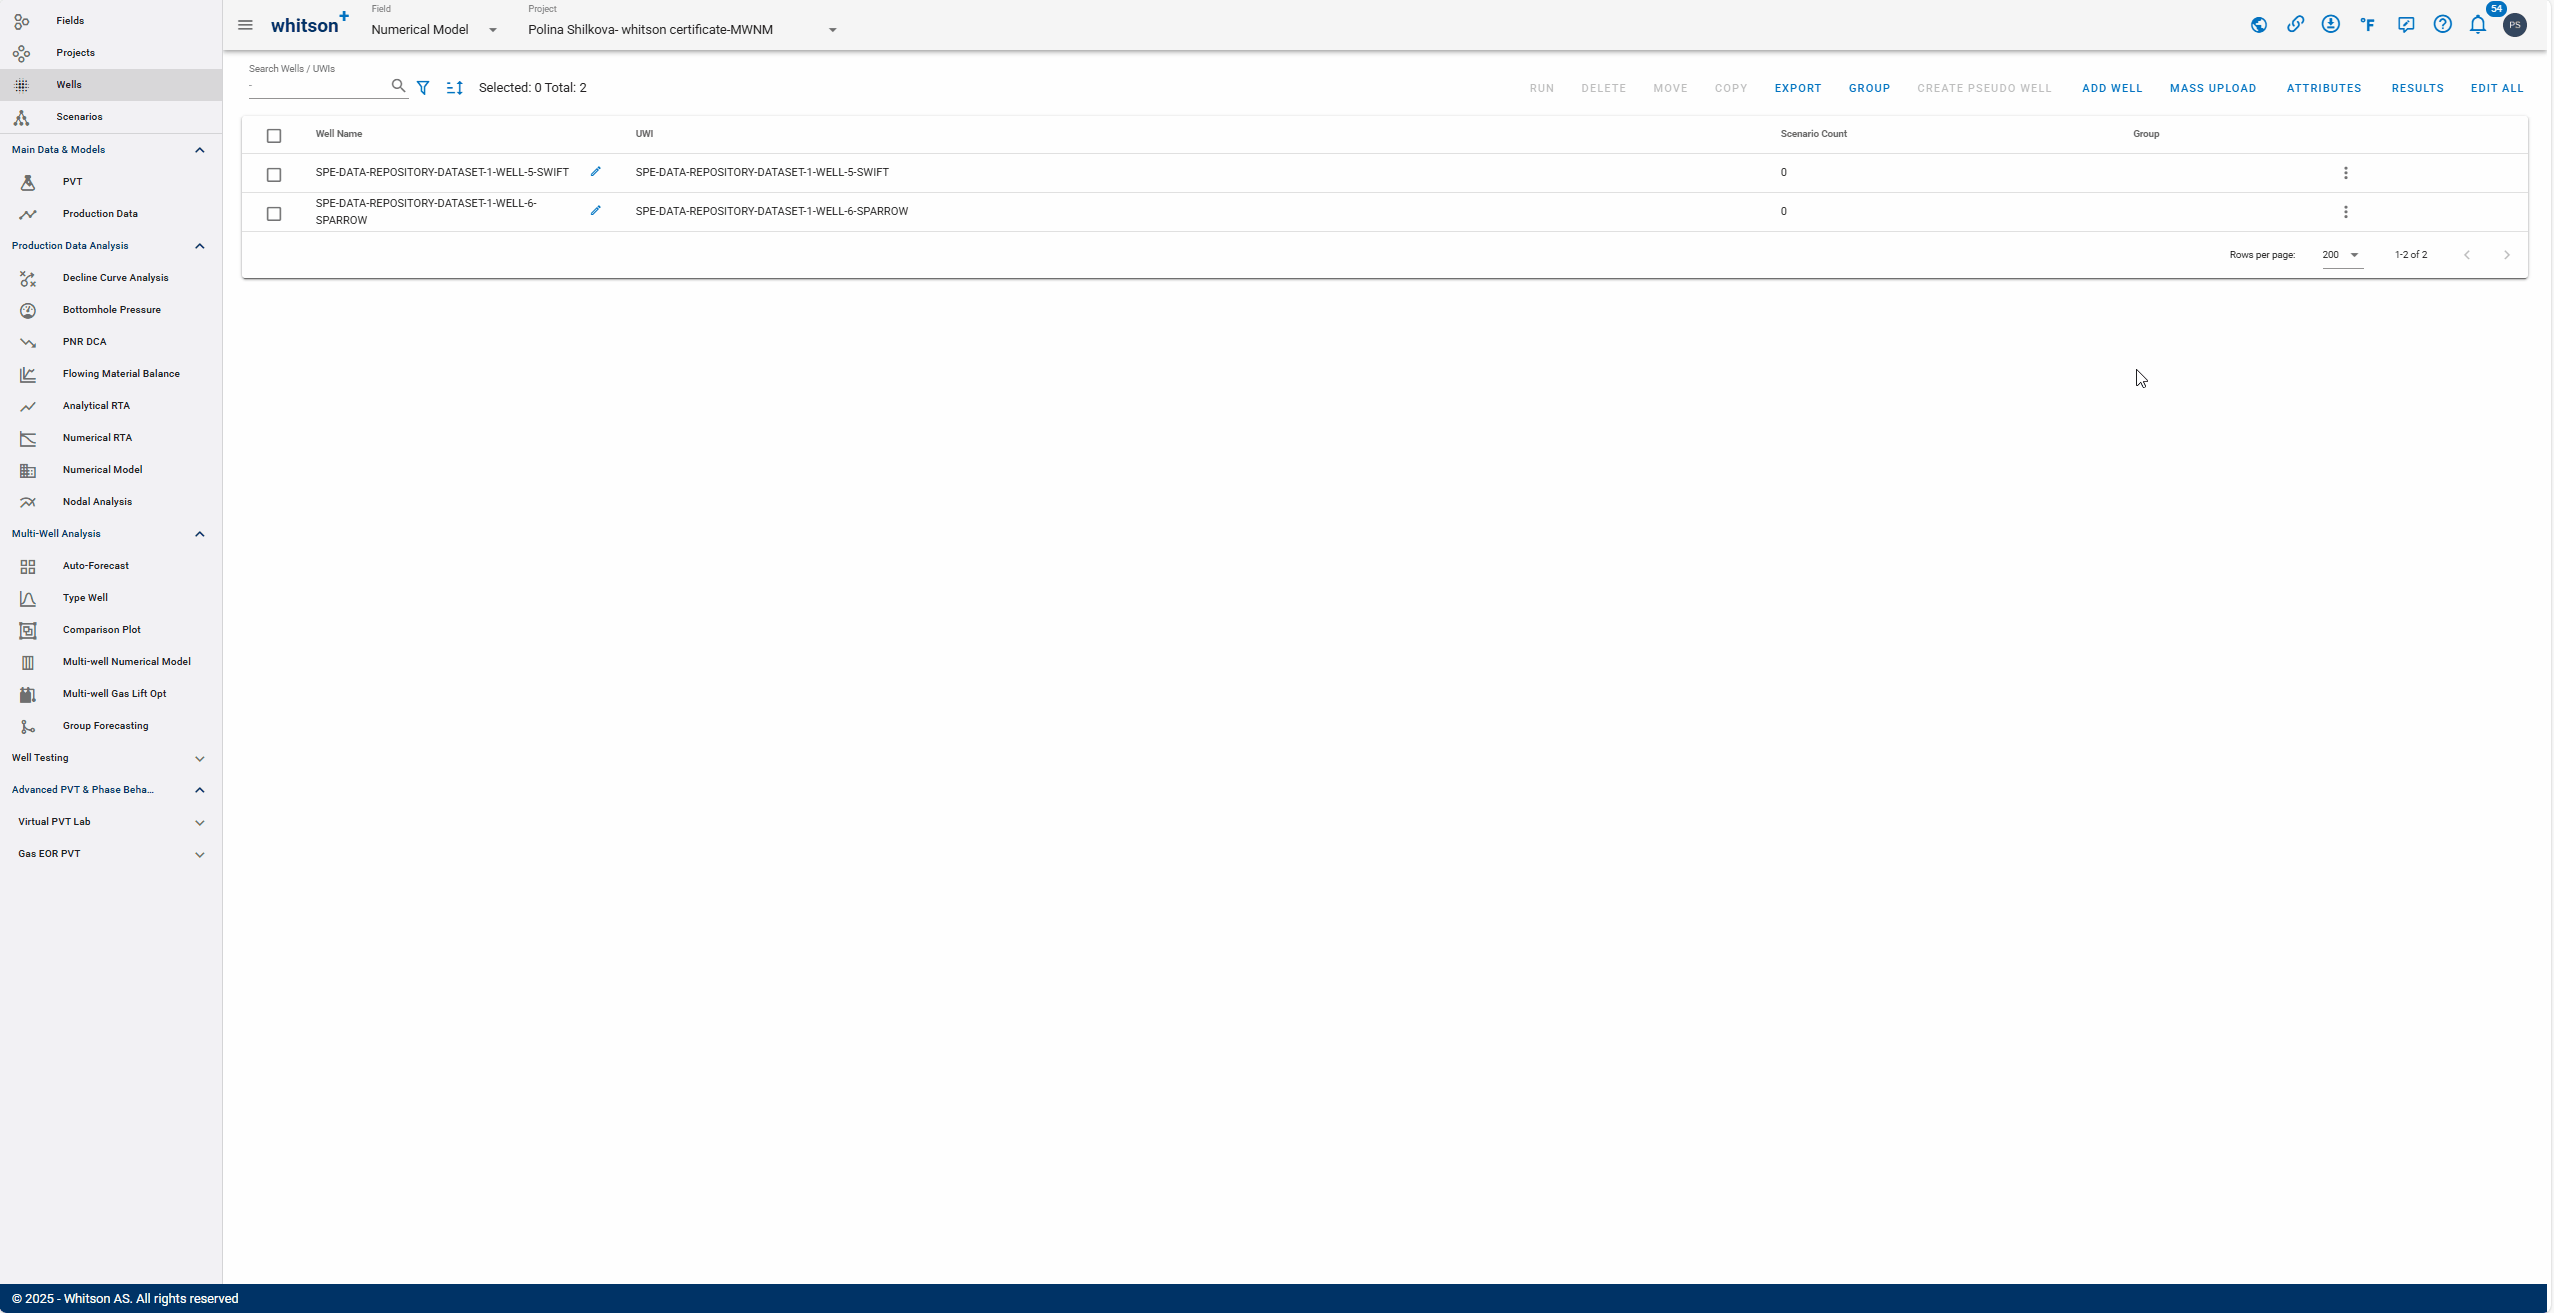Expand the Gas EOR PVT group

tap(200, 854)
